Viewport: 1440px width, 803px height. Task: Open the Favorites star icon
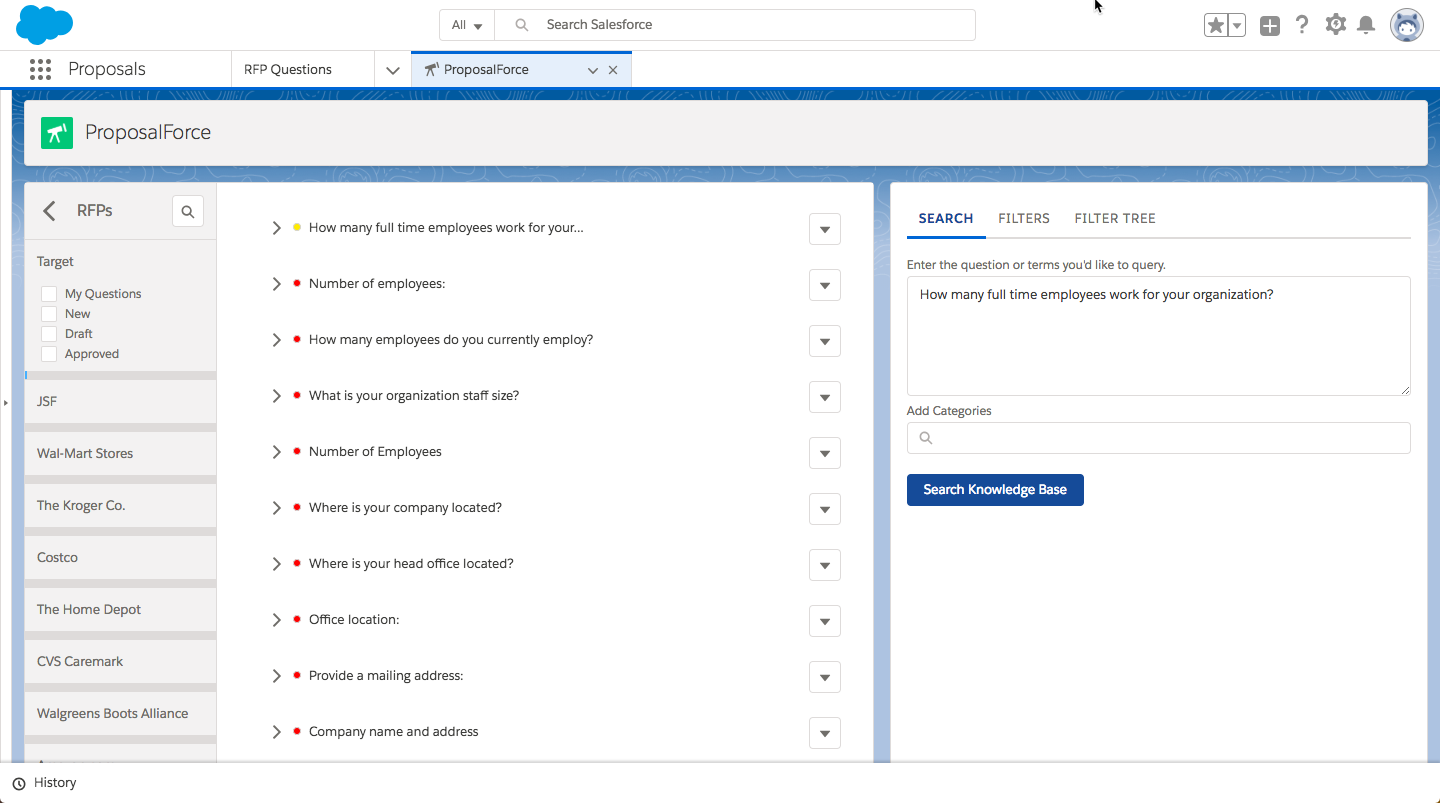click(1215, 26)
